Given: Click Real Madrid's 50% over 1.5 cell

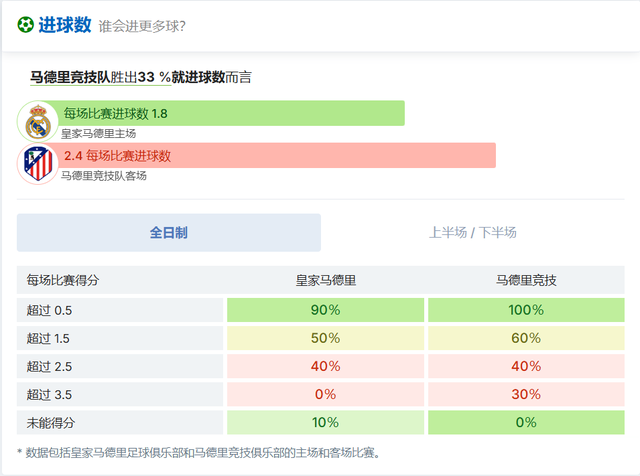Looking at the screenshot, I should point(326,338).
